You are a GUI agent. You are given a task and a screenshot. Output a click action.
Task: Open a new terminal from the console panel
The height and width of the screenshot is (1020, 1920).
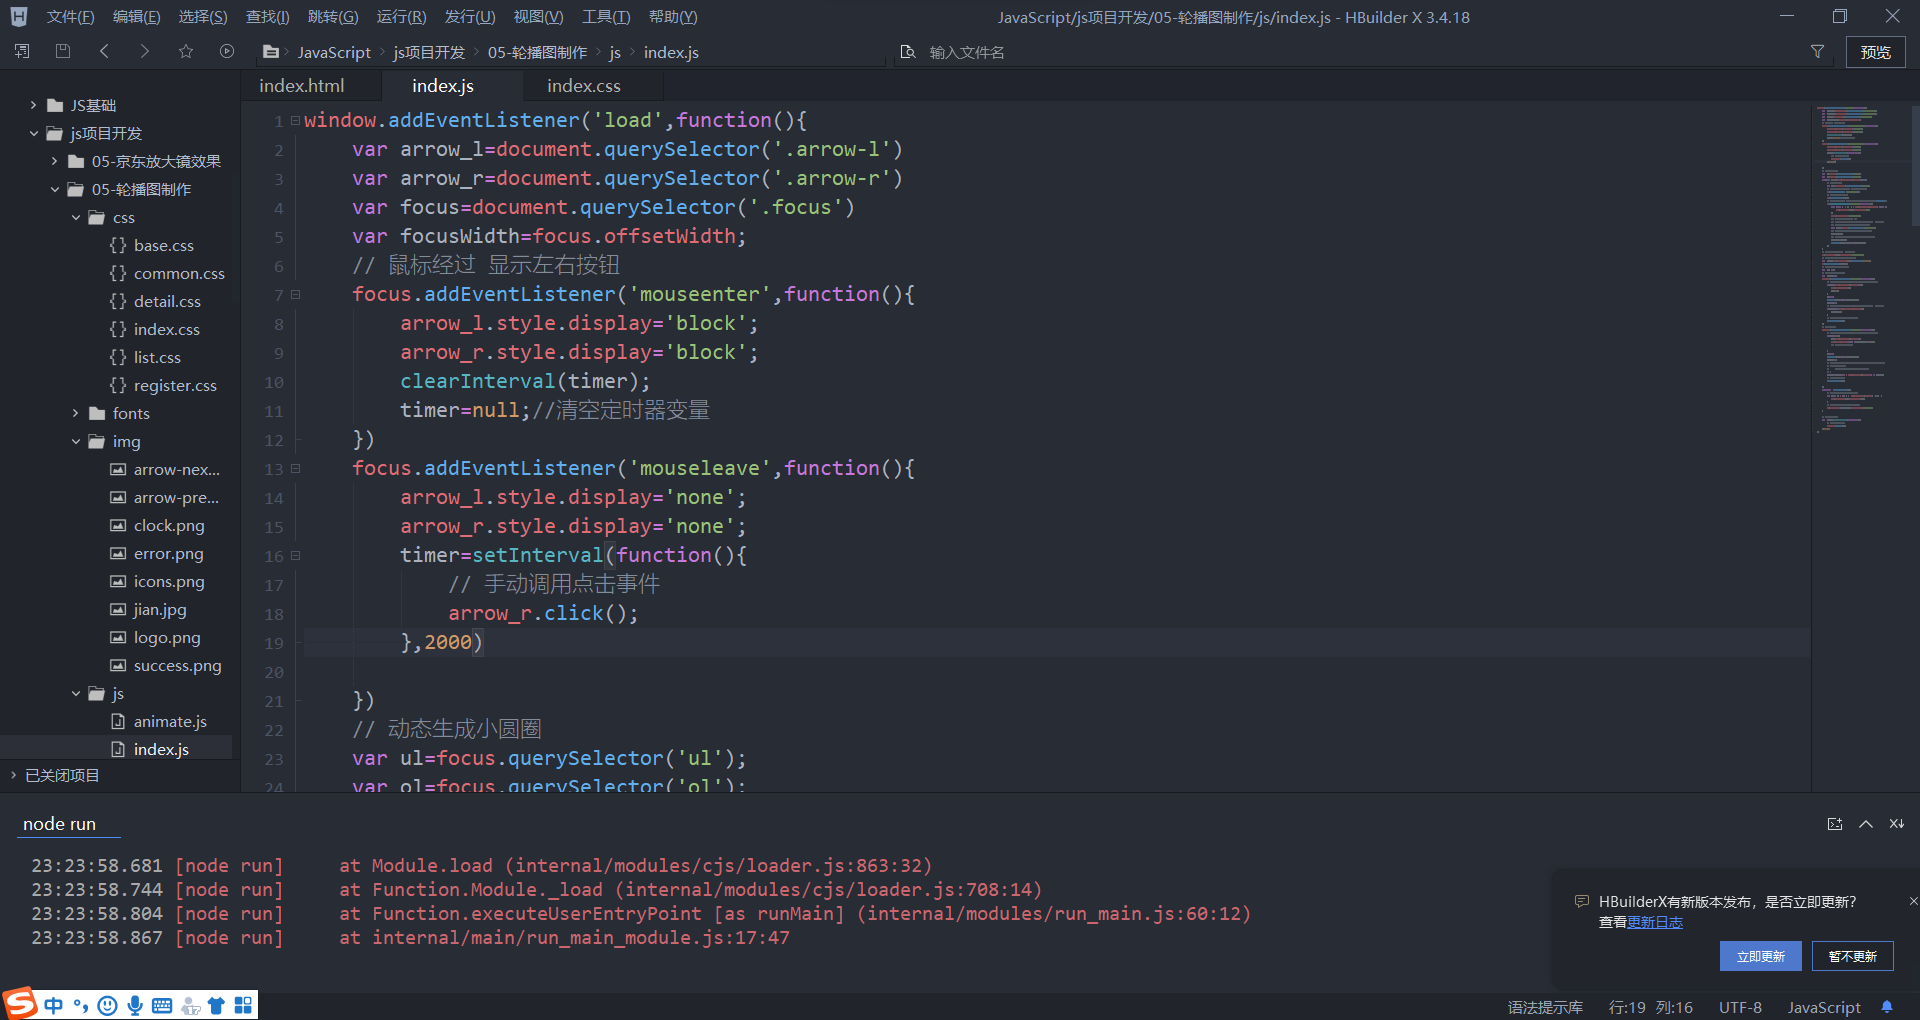point(1834,824)
